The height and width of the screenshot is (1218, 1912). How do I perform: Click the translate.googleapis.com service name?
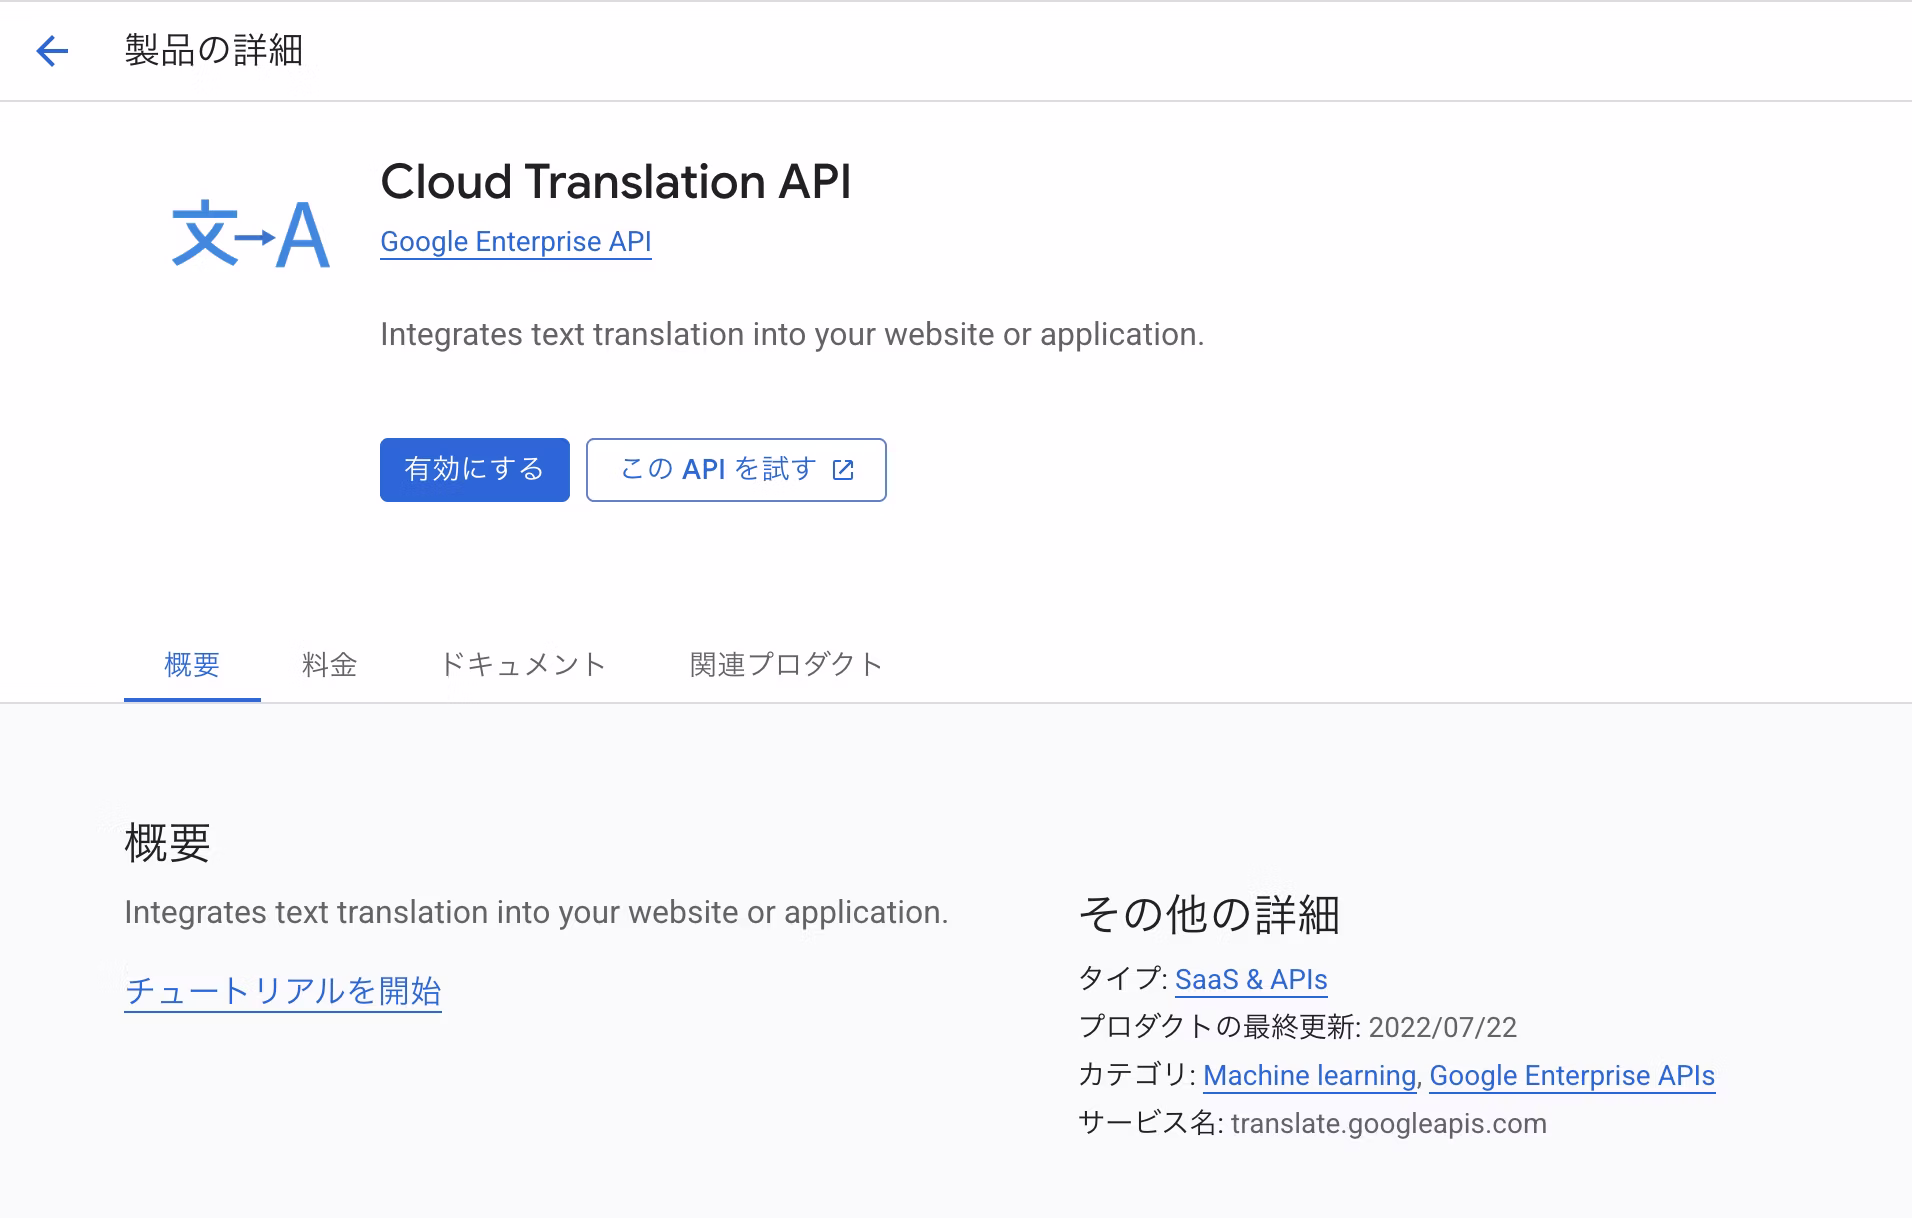pyautogui.click(x=1388, y=1124)
